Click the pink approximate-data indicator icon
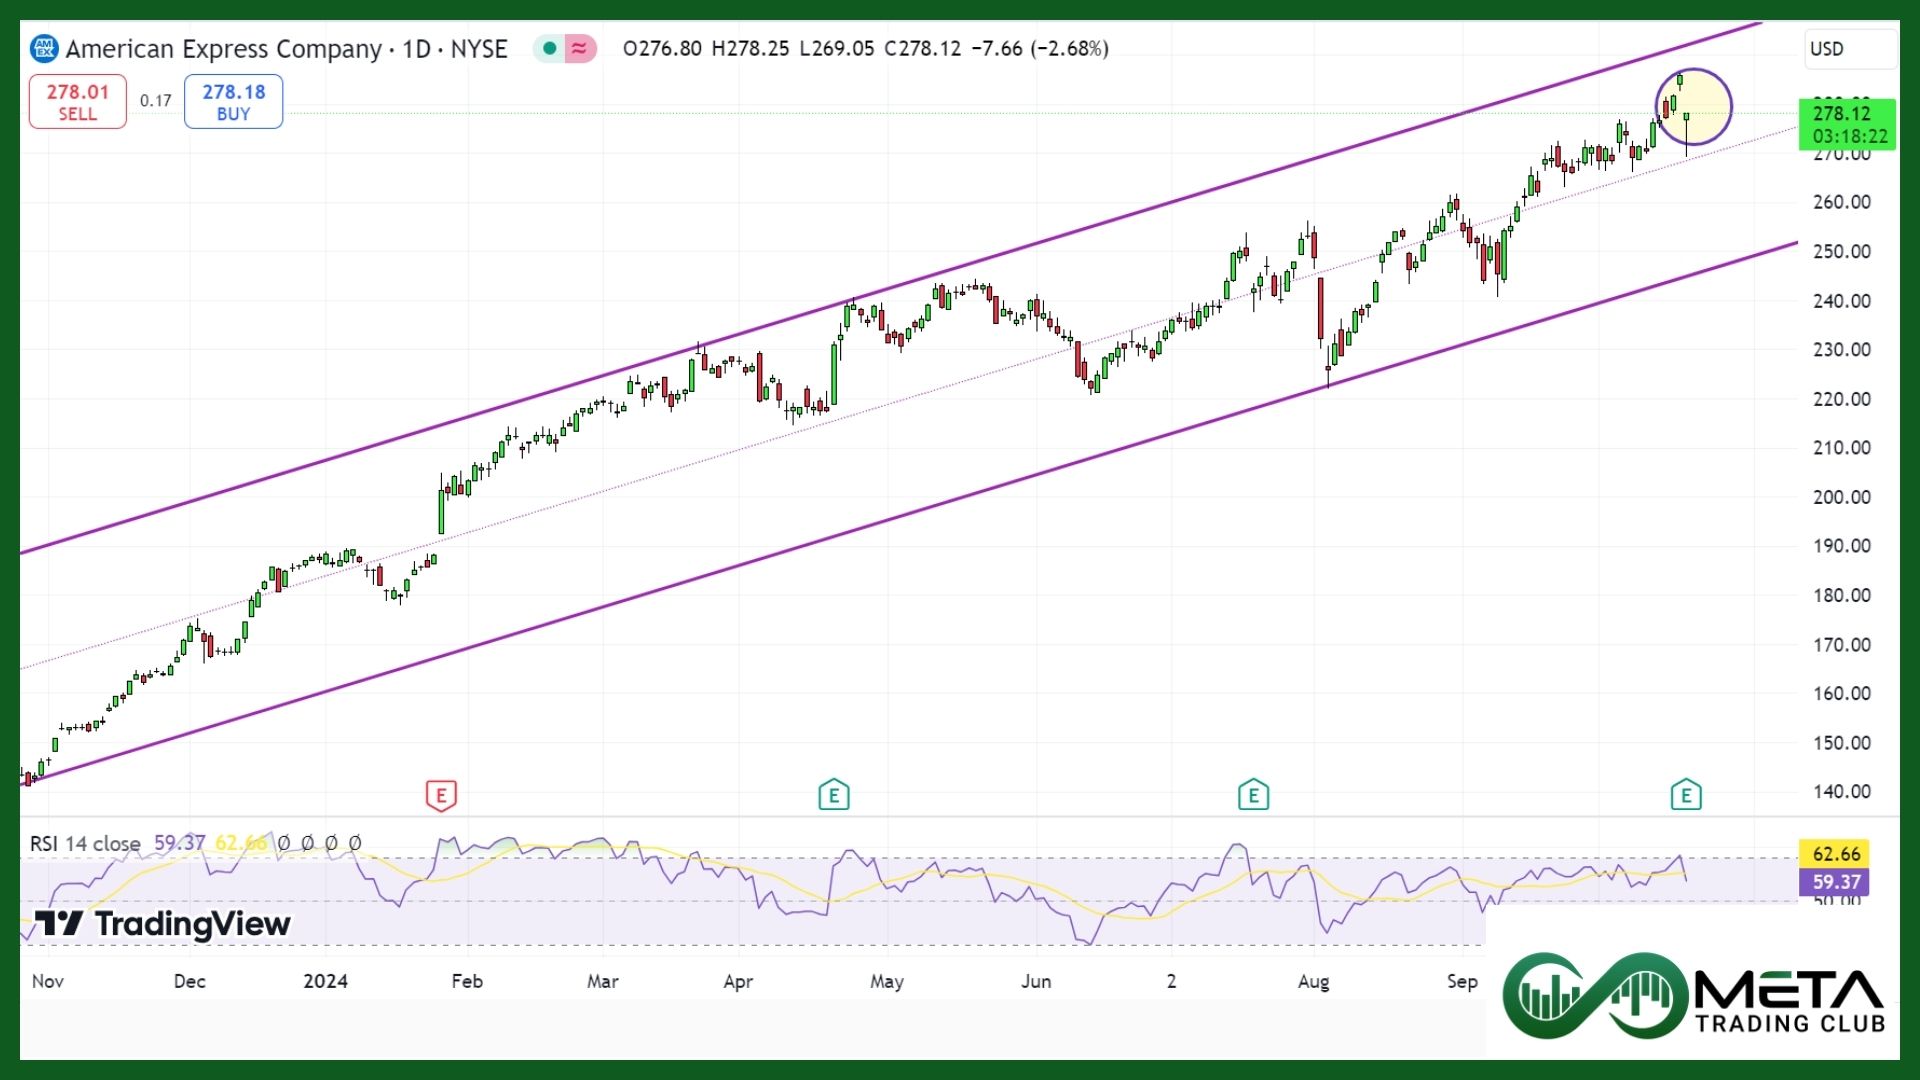The height and width of the screenshot is (1080, 1920). tap(580, 48)
